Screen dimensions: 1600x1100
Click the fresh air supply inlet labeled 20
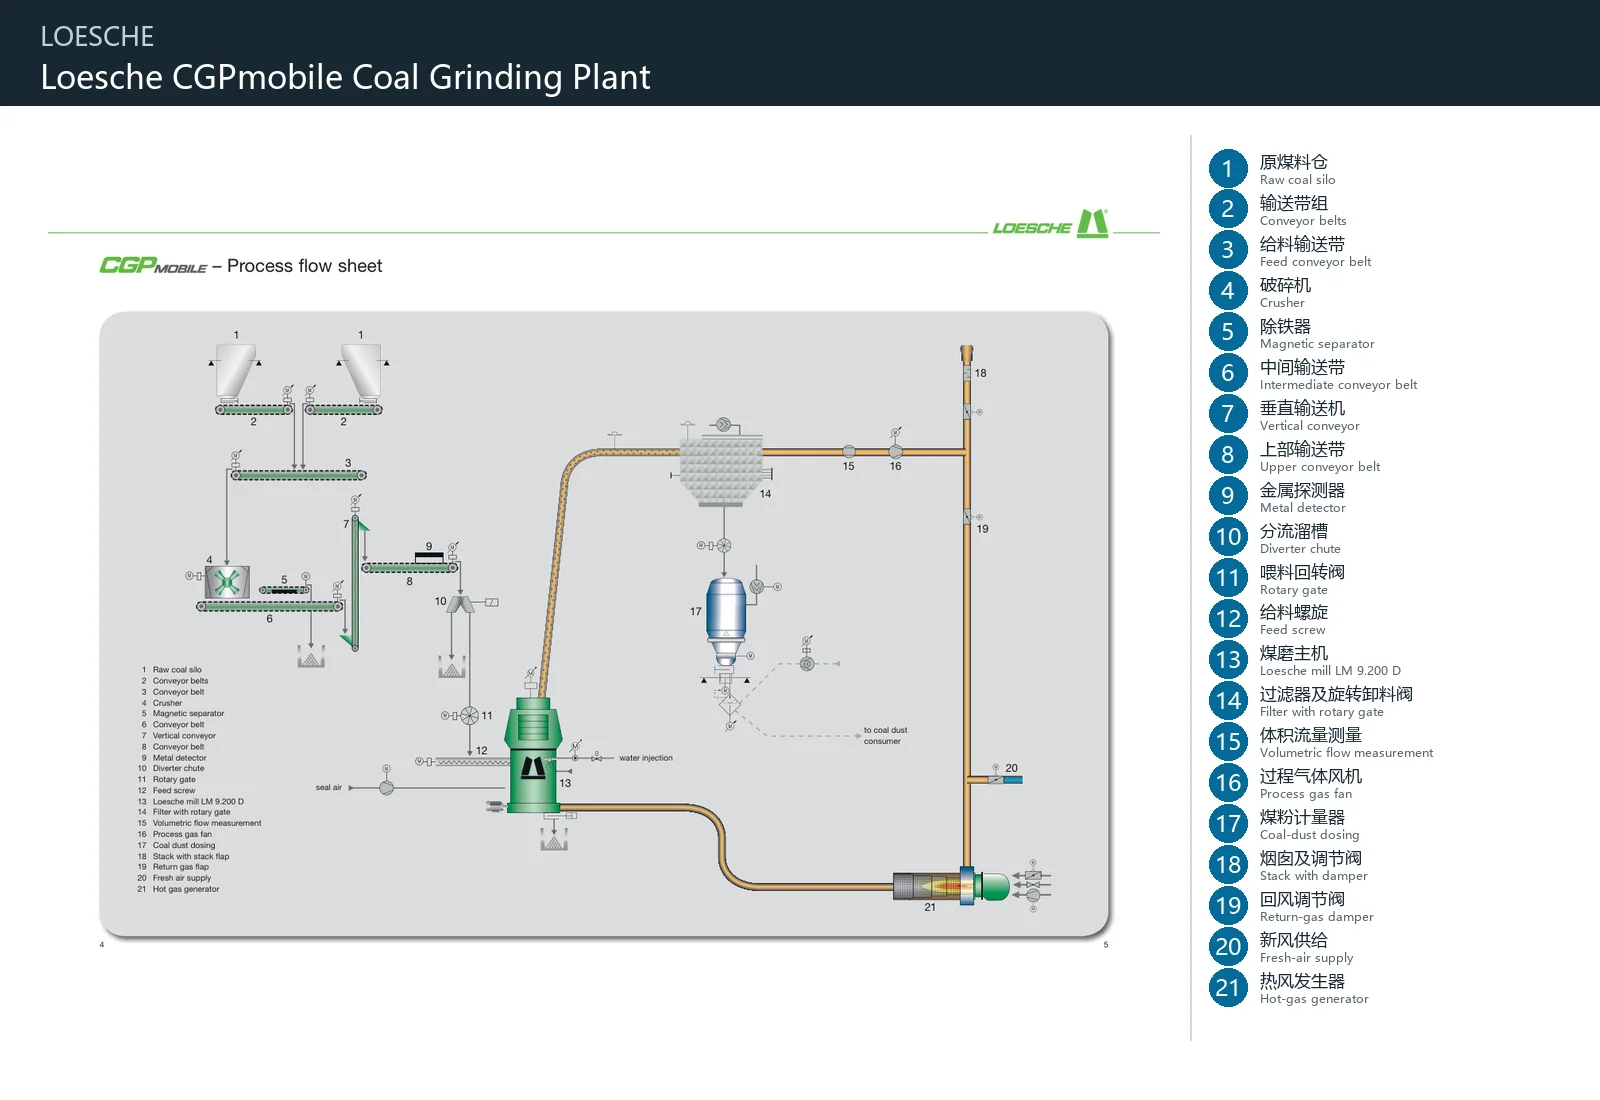(1005, 779)
